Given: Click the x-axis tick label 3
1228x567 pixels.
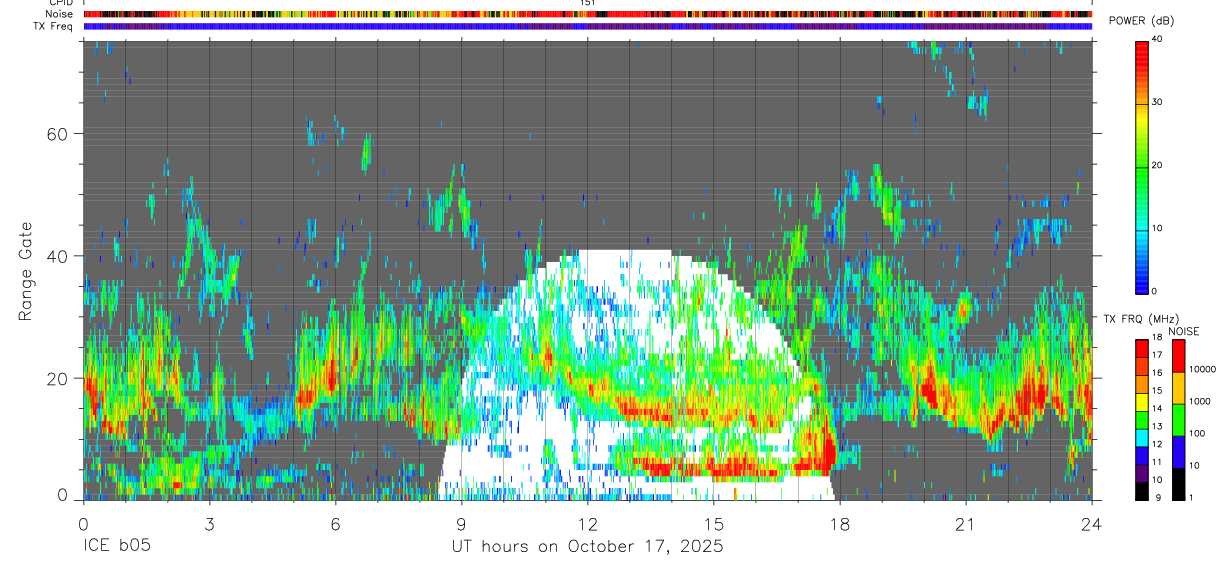Looking at the screenshot, I should coord(209,524).
